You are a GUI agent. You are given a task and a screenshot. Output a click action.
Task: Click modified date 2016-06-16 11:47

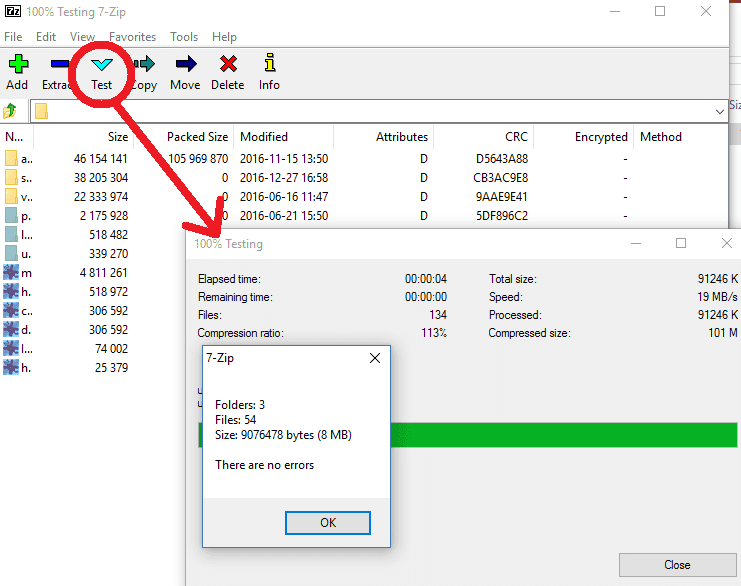point(284,197)
